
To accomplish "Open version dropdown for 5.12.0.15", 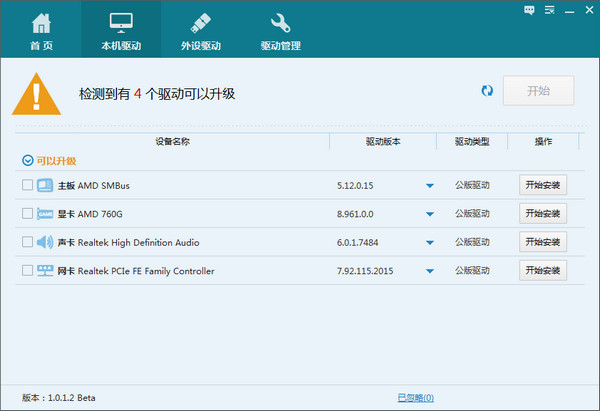I will tap(430, 186).
